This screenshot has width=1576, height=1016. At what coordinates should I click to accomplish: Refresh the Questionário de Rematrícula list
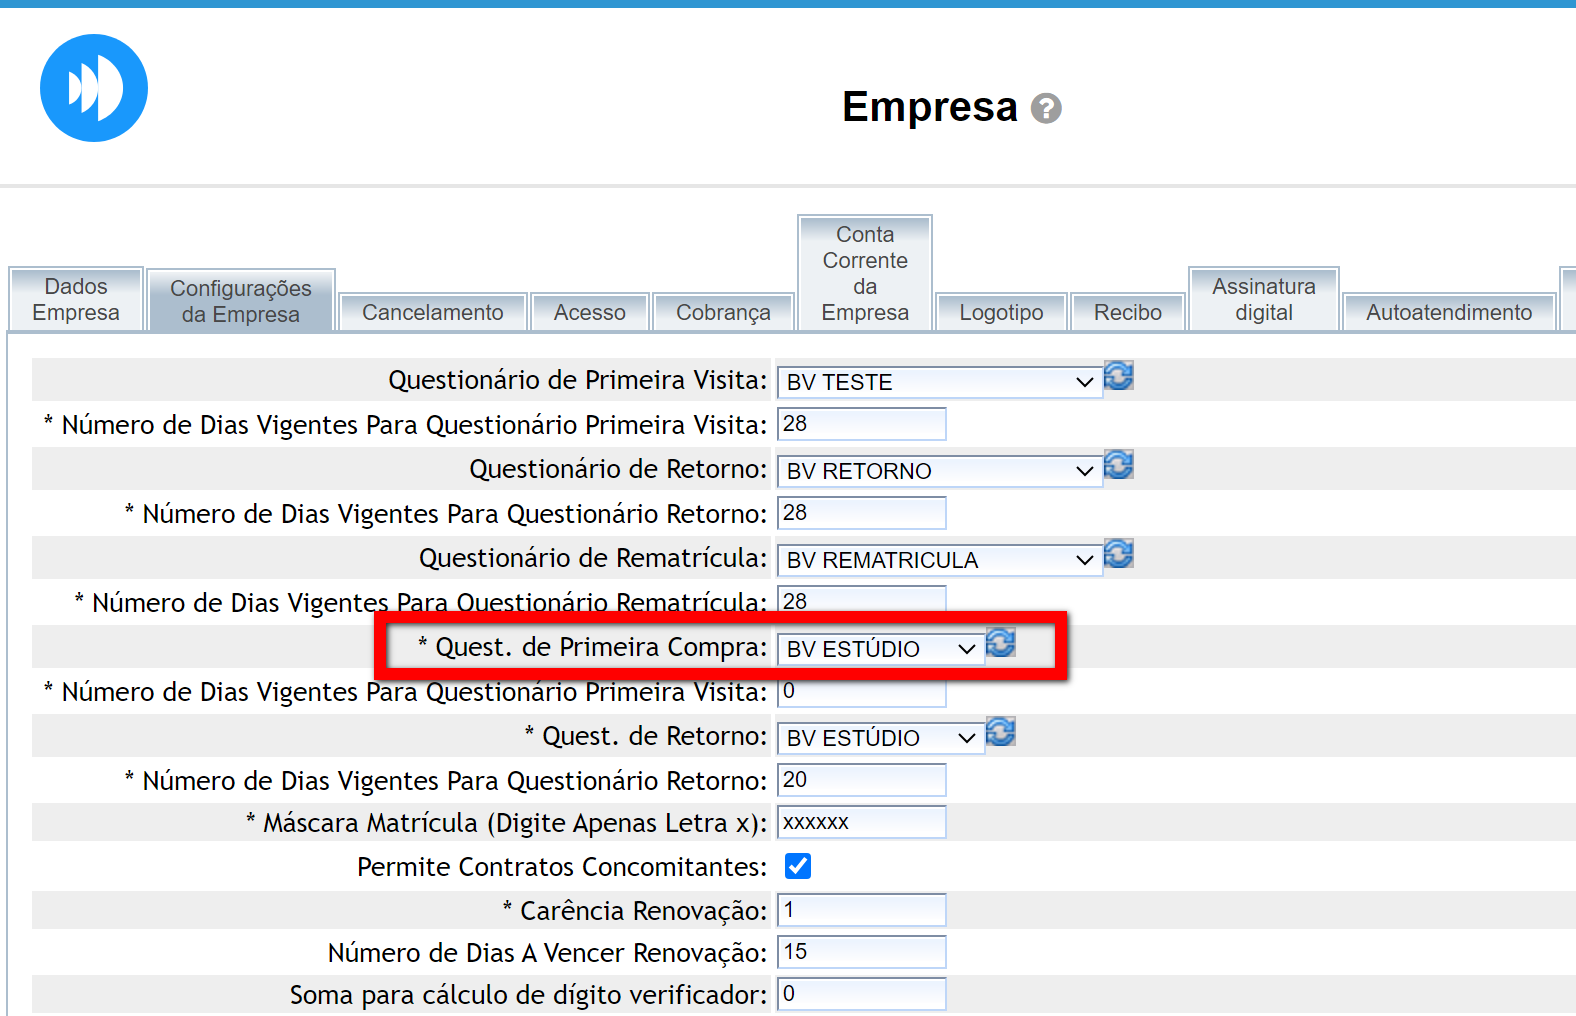pos(1118,554)
